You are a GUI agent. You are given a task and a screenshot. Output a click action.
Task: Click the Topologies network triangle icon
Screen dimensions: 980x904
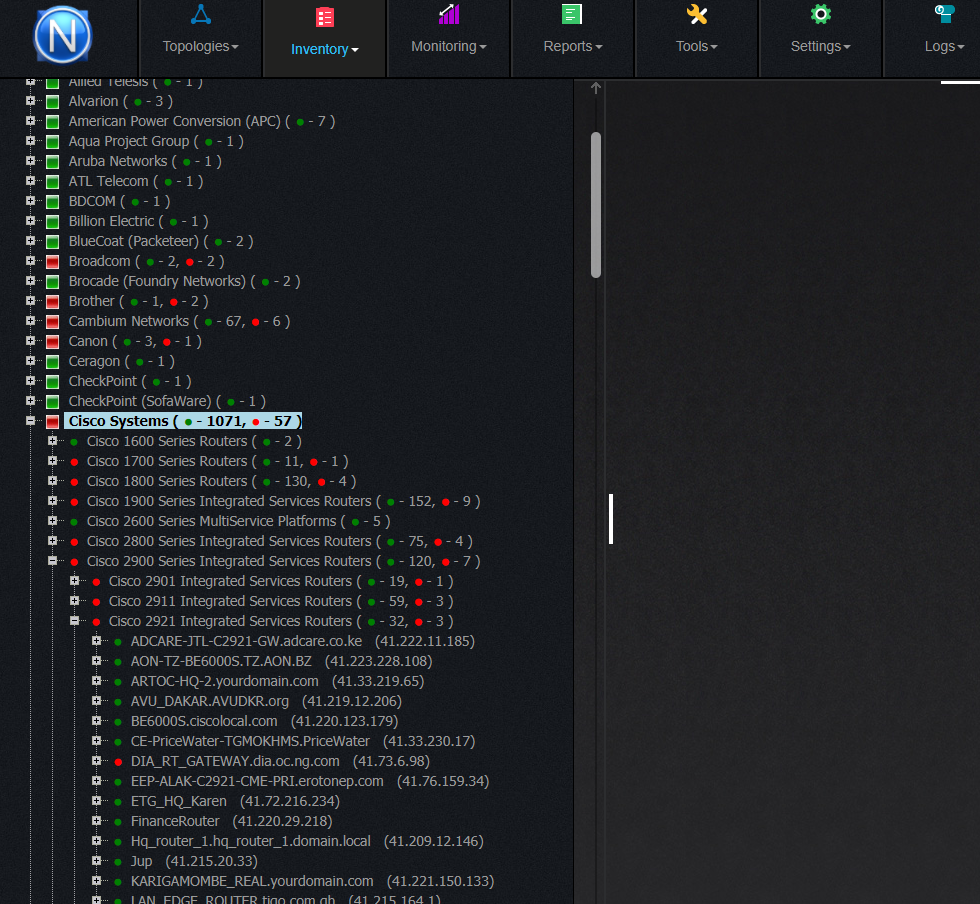coord(201,14)
